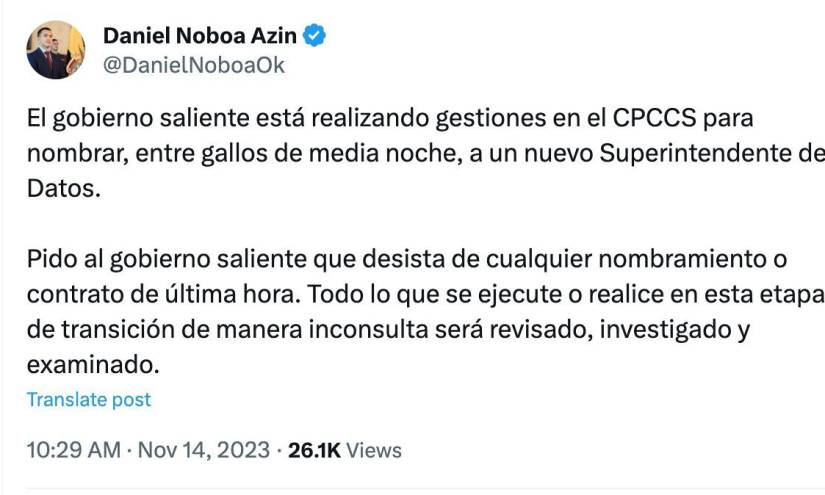Open the 26.1K Views count
The width and height of the screenshot is (825, 495).
click(x=345, y=450)
